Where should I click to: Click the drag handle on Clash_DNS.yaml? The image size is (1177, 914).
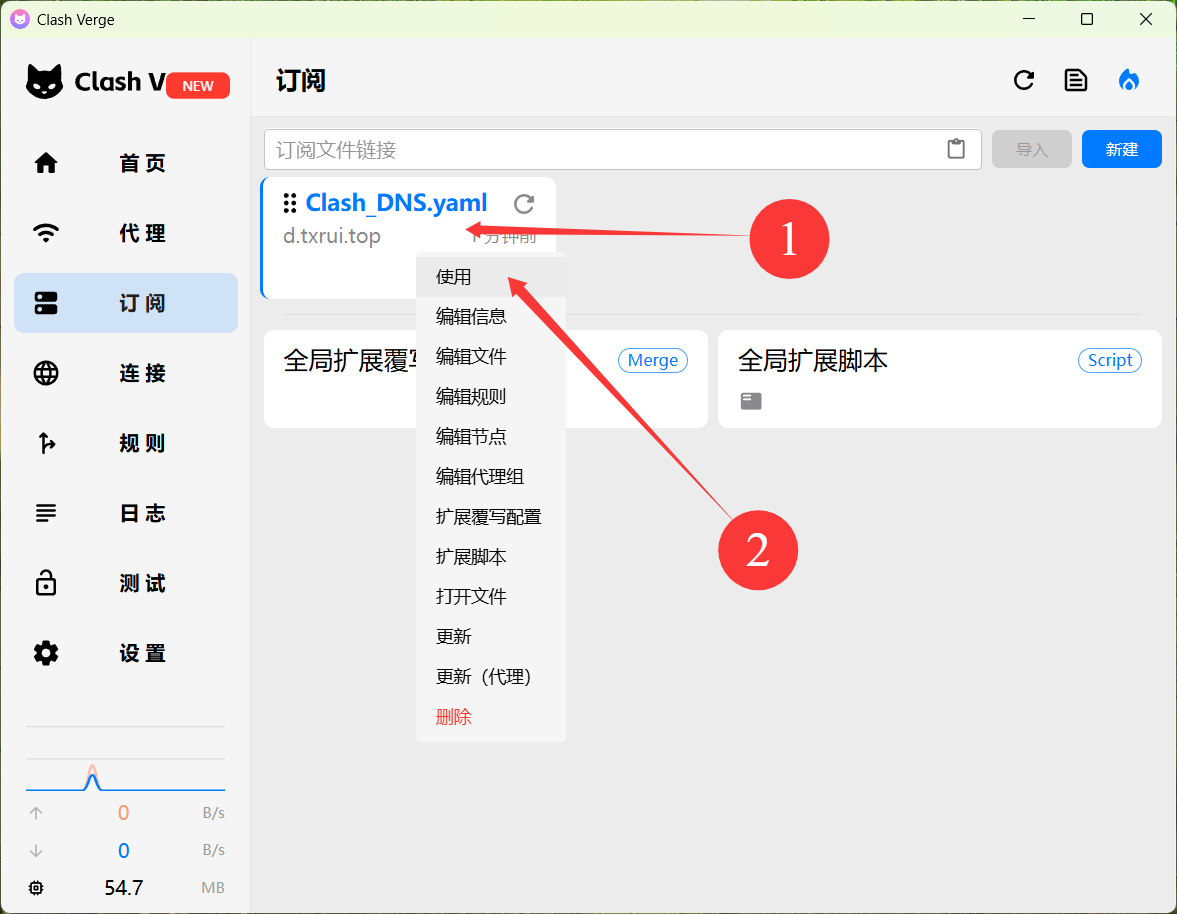(x=290, y=203)
